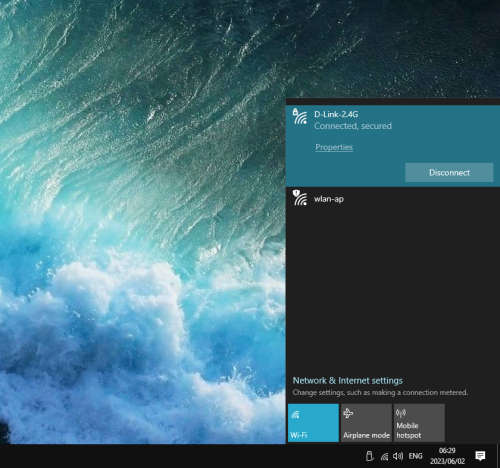Viewport: 500px width, 468px height.
Task: Open the taskbar clock and date
Action: pyautogui.click(x=447, y=456)
